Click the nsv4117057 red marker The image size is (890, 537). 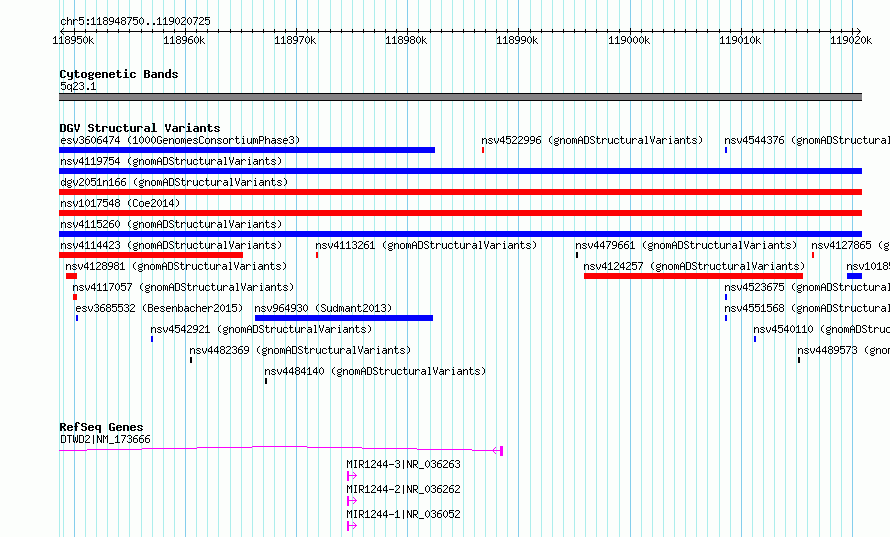75,297
